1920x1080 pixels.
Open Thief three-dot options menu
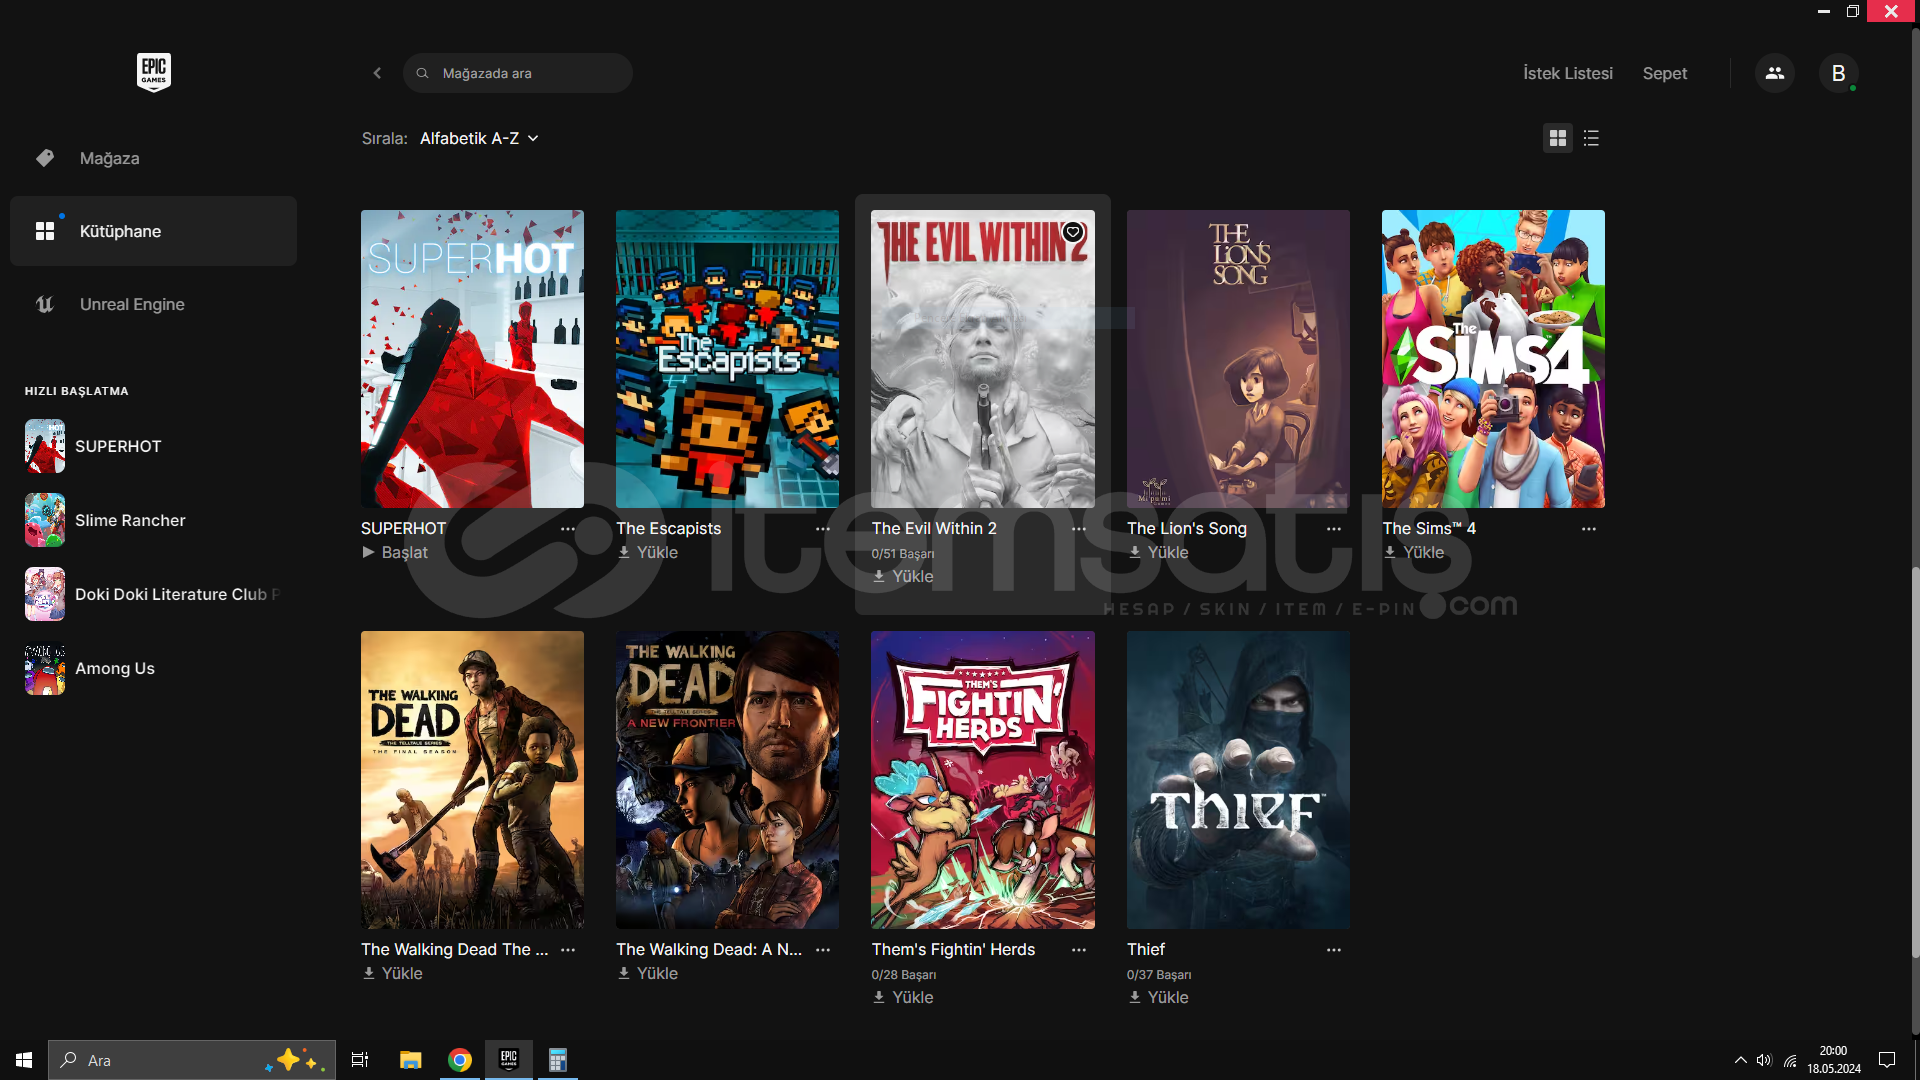[1334, 949]
